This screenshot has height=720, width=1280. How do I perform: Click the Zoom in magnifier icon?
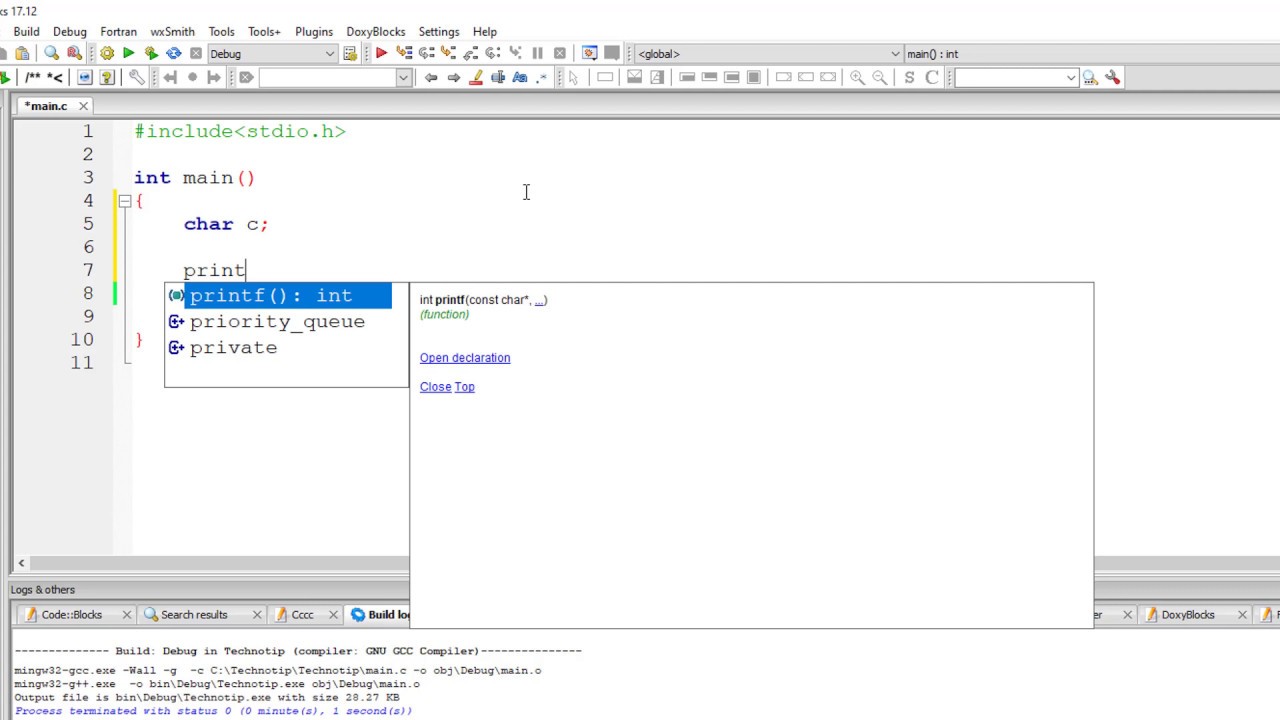click(x=857, y=77)
